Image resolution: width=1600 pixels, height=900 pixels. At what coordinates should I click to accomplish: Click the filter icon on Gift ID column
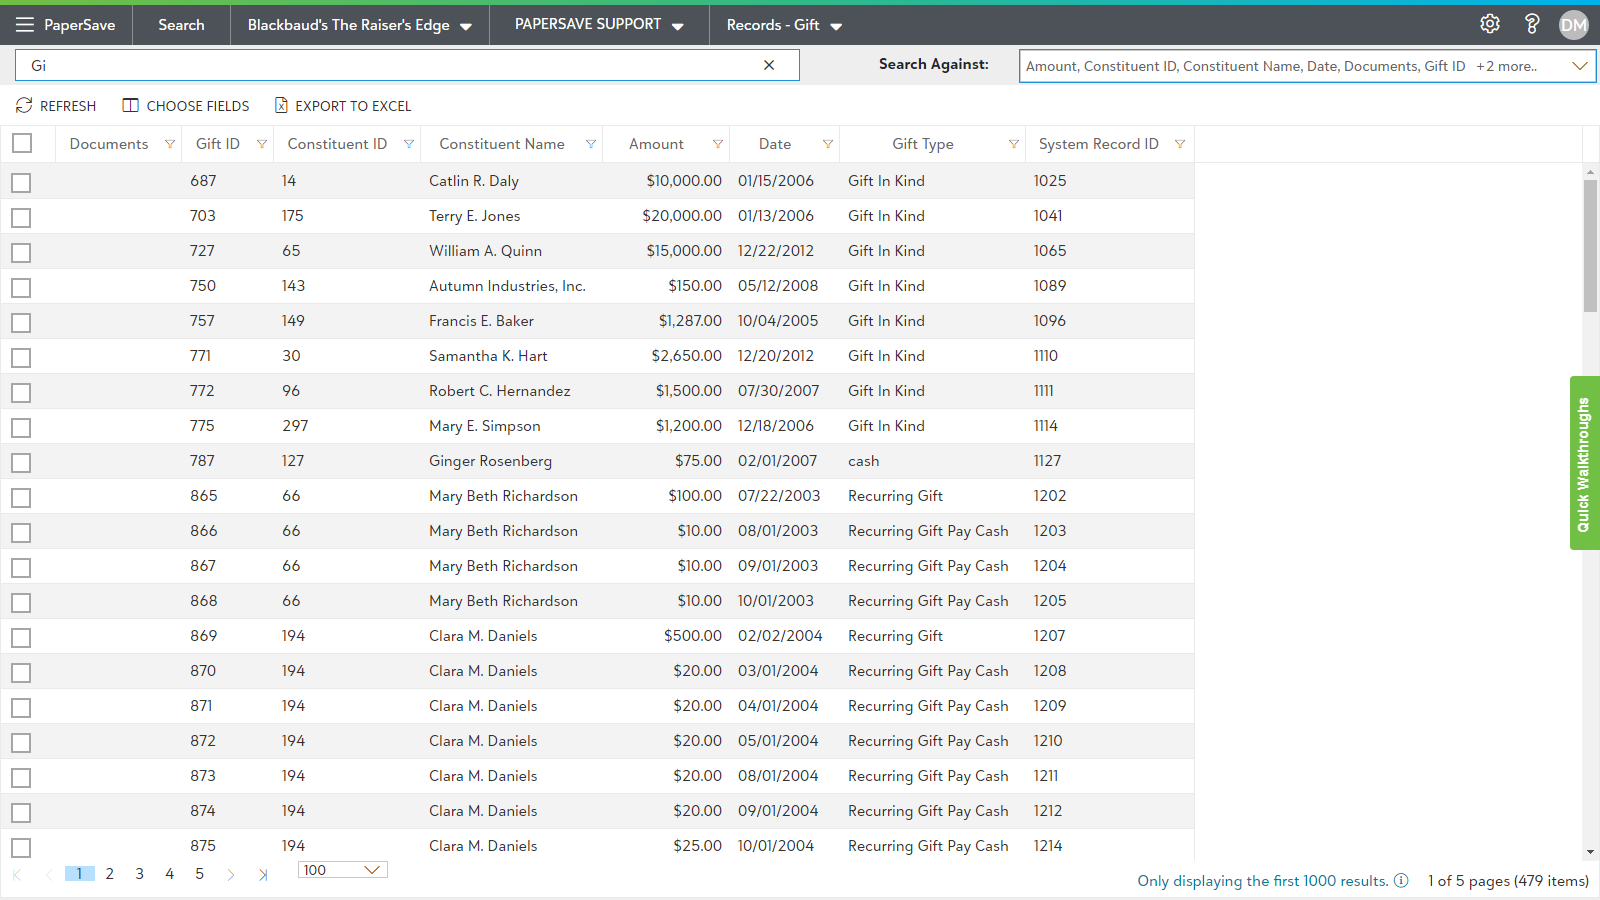pyautogui.click(x=262, y=144)
